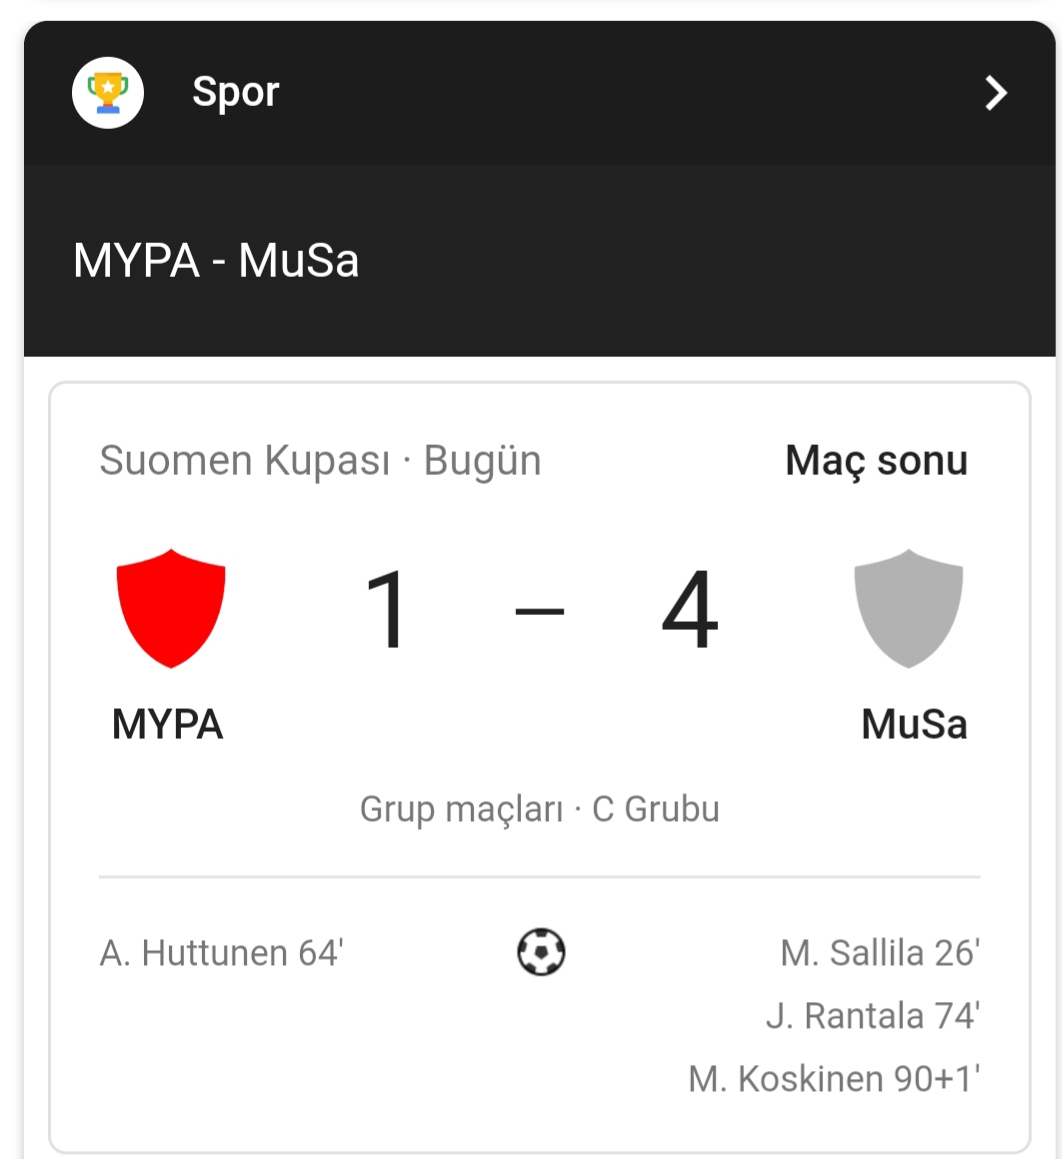Screen dimensions: 1062x1159
Task: Tap the soccer ball goals icon
Action: pos(541,951)
